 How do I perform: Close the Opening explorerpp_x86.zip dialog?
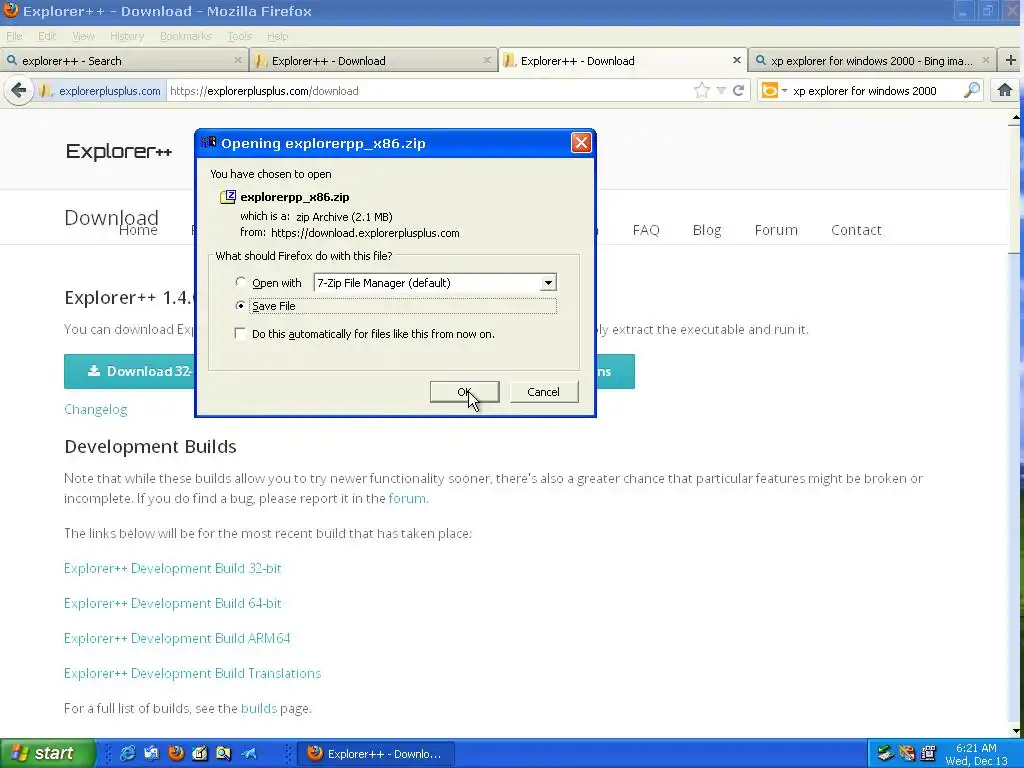pyautogui.click(x=581, y=142)
